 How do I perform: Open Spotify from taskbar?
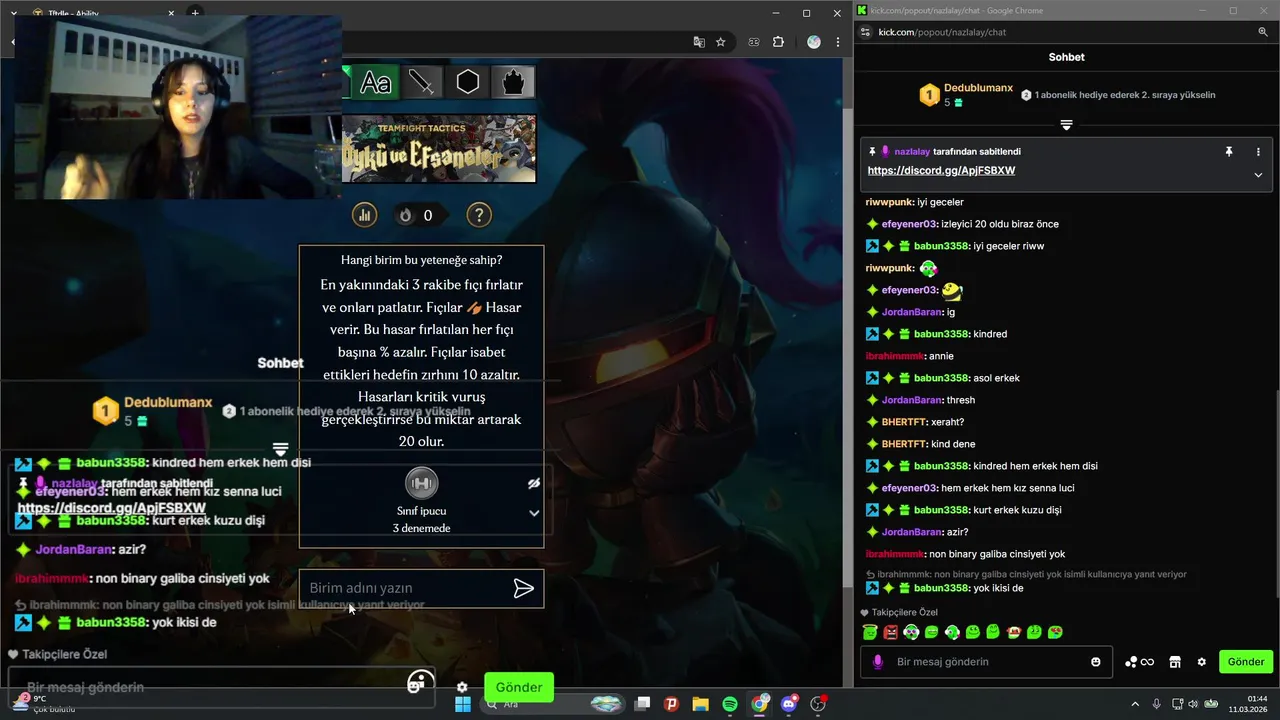730,704
